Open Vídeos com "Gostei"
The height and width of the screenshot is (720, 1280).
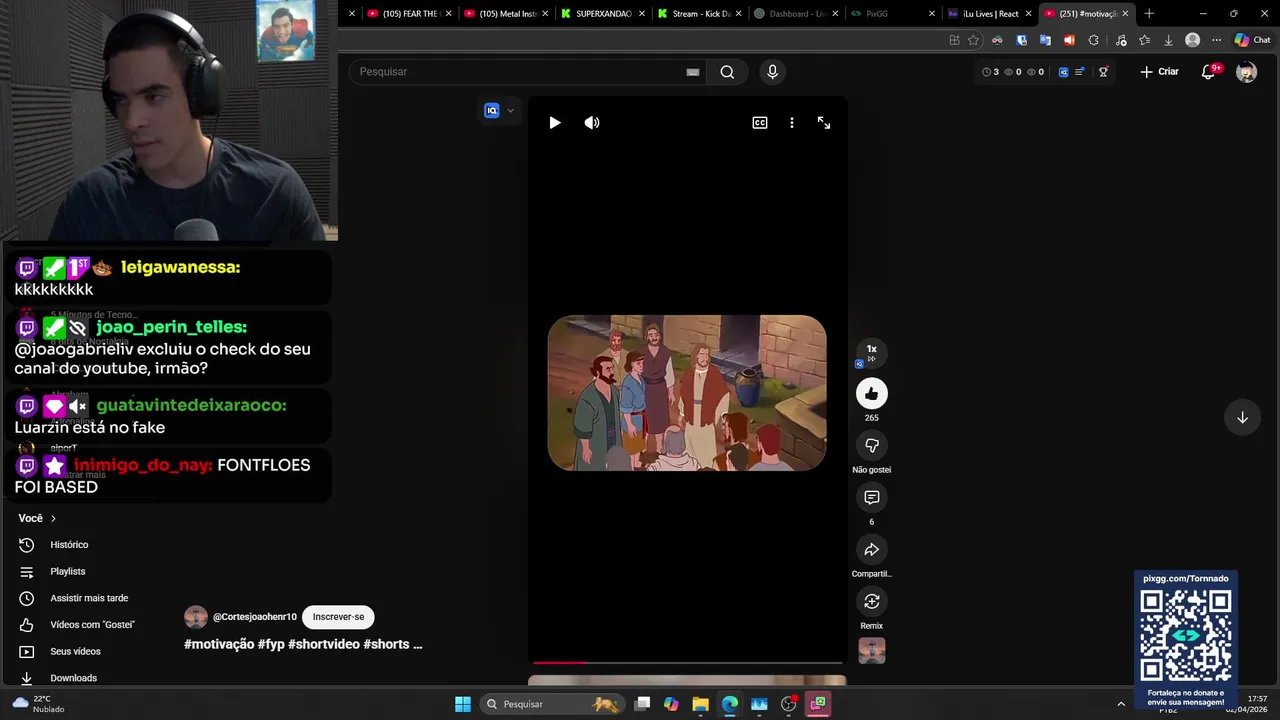92,625
